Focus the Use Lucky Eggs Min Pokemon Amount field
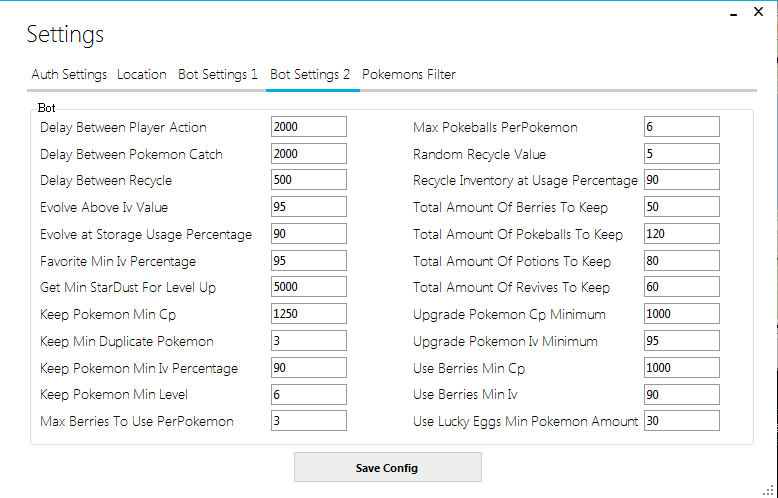The image size is (778, 498). point(681,421)
